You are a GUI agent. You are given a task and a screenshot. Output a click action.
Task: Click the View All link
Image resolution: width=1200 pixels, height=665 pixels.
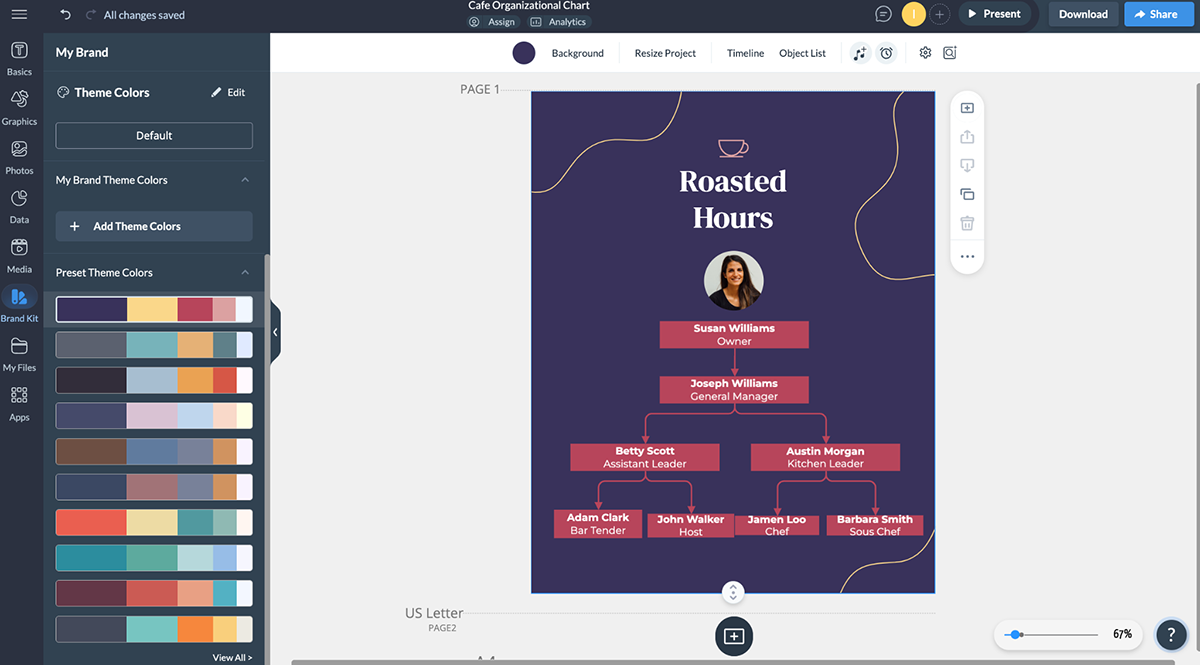pyautogui.click(x=232, y=658)
